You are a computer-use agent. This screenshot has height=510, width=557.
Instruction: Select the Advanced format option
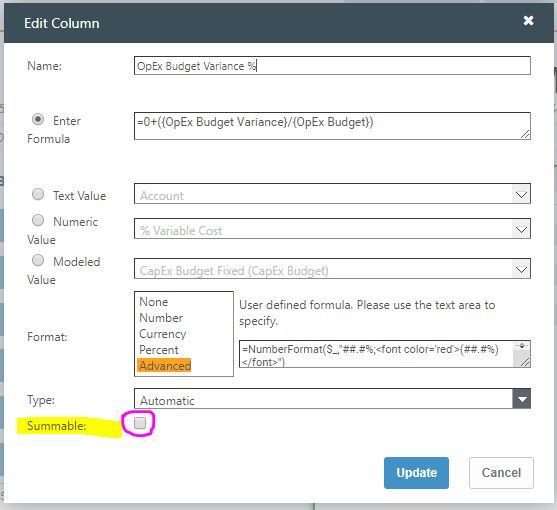click(x=165, y=365)
